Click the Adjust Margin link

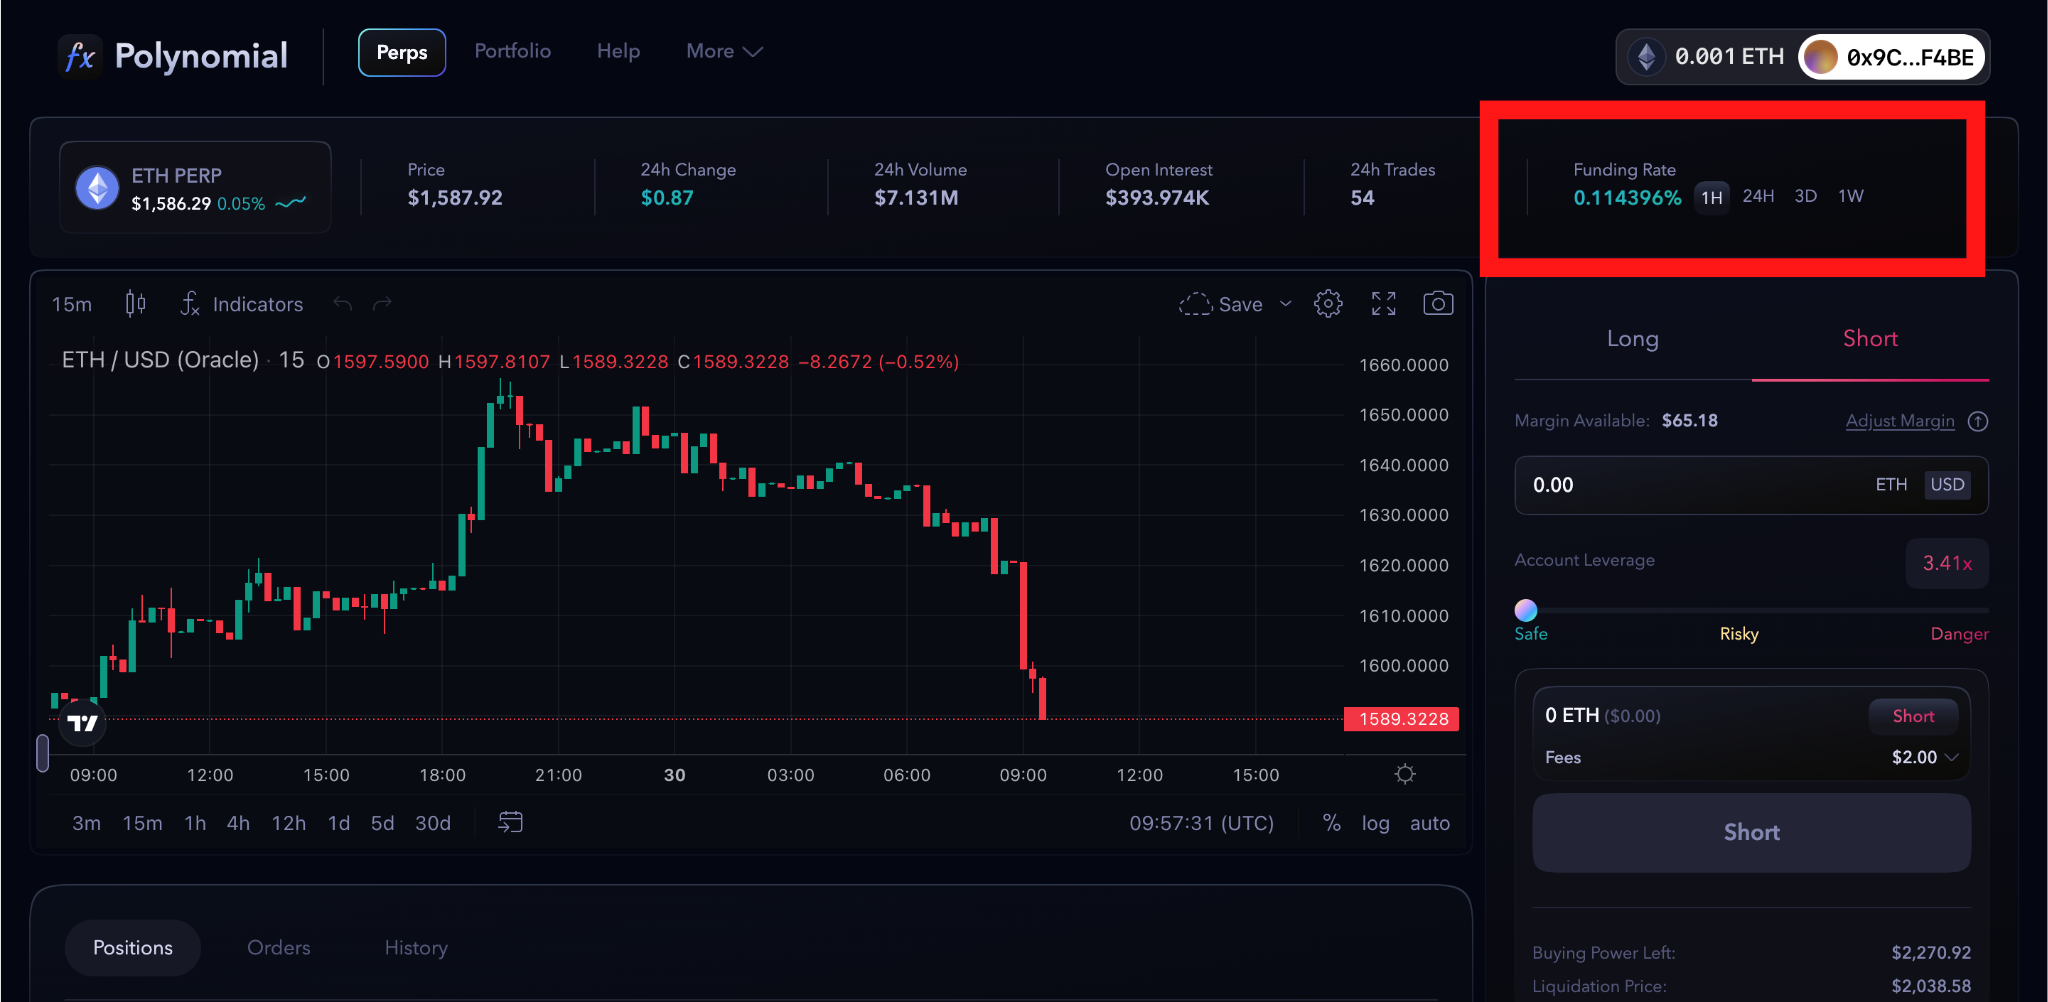pos(1899,421)
